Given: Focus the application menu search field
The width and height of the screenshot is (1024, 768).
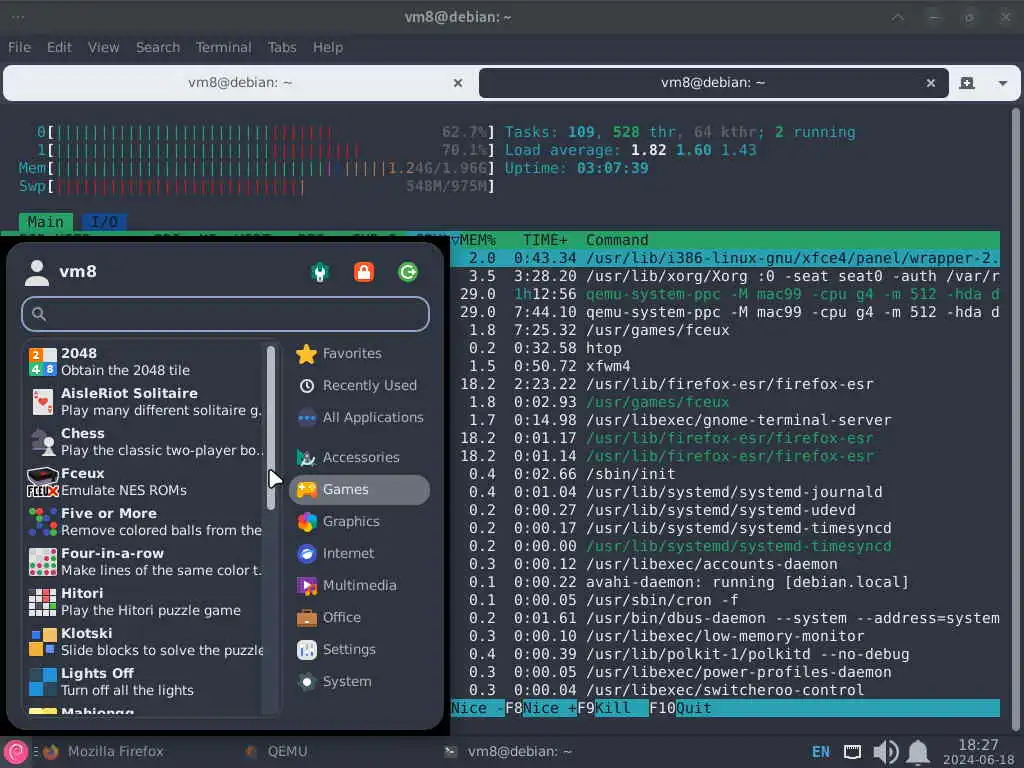Looking at the screenshot, I should point(225,314).
